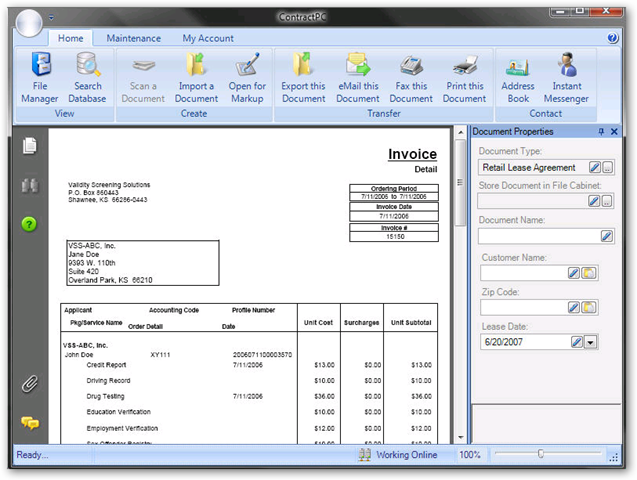This screenshot has height=480, width=637.
Task: Switch to the My Account tab
Action: point(208,38)
